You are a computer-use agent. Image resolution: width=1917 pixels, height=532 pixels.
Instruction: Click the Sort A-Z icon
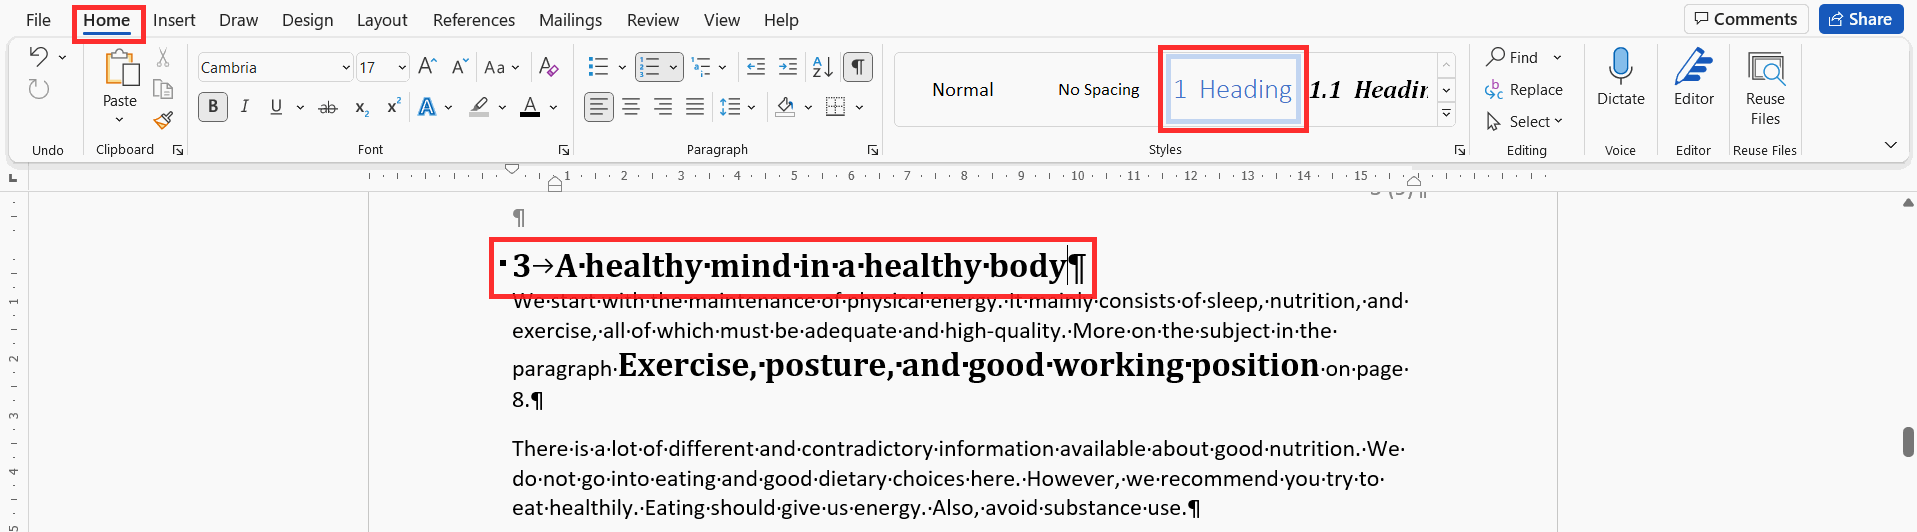(x=822, y=67)
